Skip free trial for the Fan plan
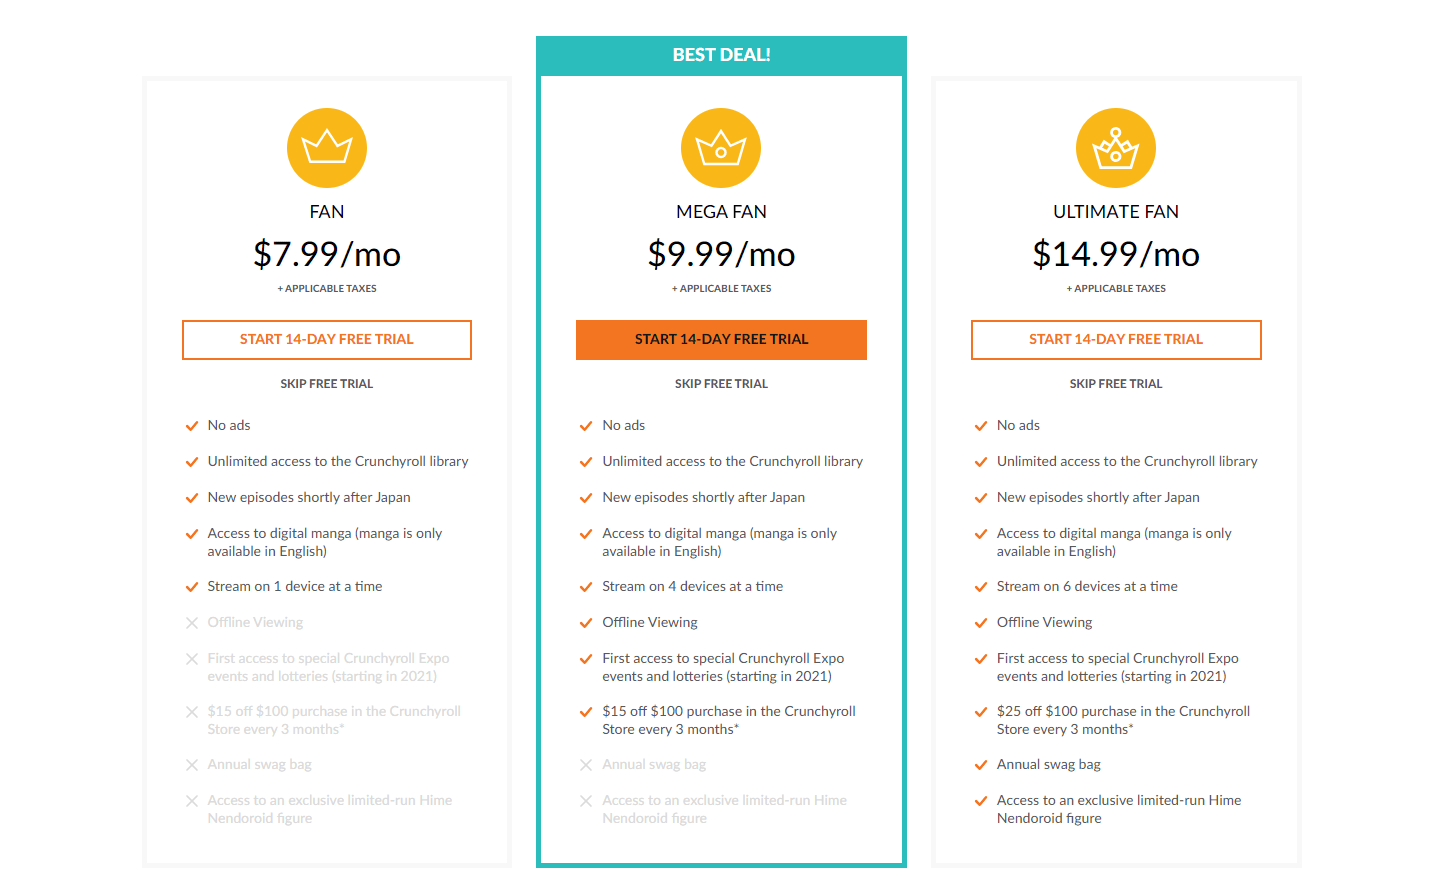This screenshot has width=1438, height=881. [x=326, y=384]
